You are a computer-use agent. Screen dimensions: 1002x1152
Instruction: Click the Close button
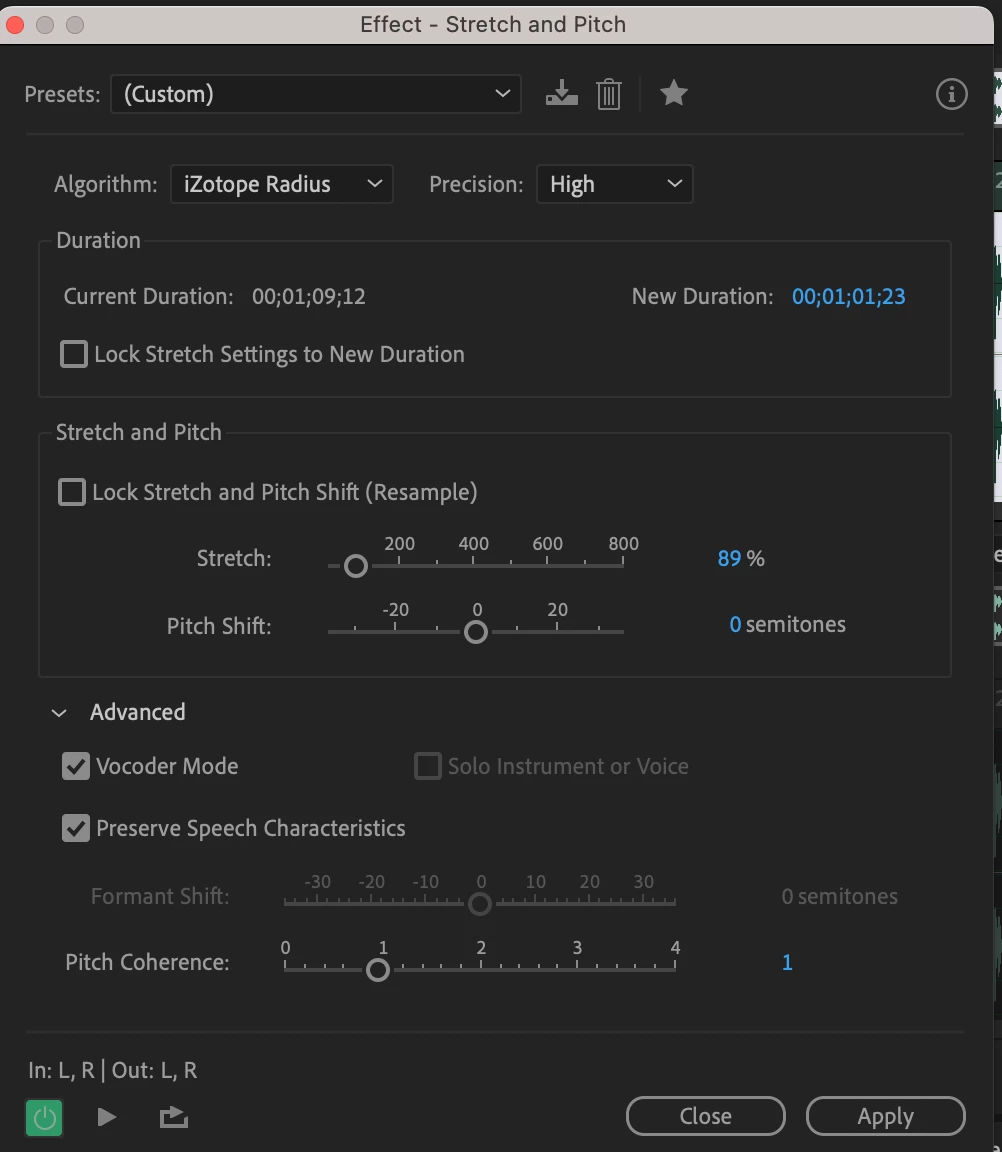(705, 1116)
